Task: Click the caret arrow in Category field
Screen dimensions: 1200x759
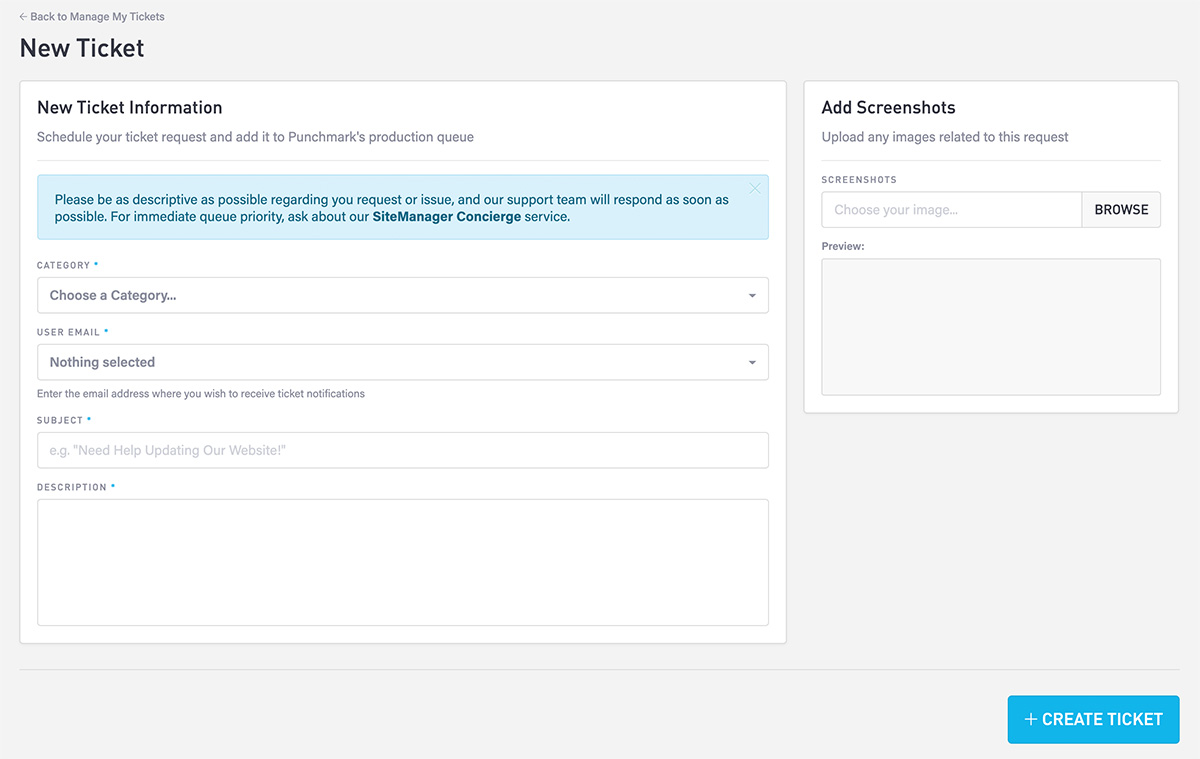Action: (x=752, y=296)
